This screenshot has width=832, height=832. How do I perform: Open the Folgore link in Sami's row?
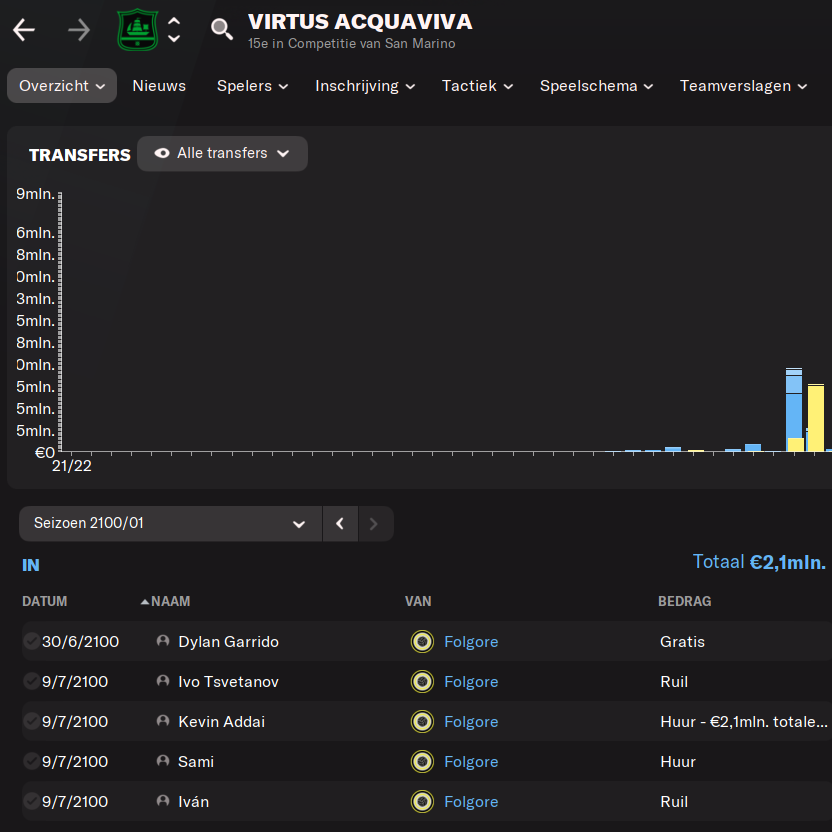[471, 761]
